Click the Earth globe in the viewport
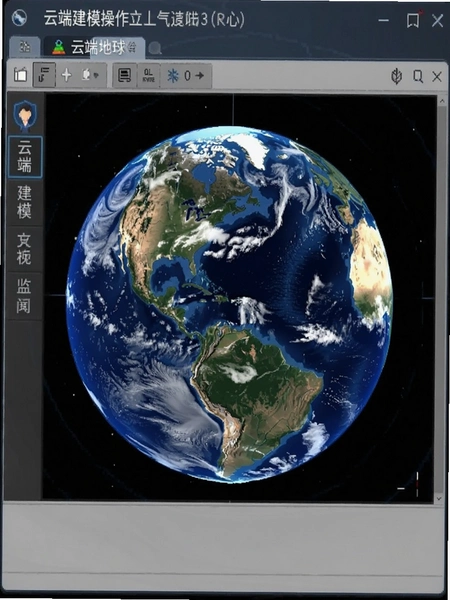Image resolution: width=450 pixels, height=600 pixels. (229, 304)
